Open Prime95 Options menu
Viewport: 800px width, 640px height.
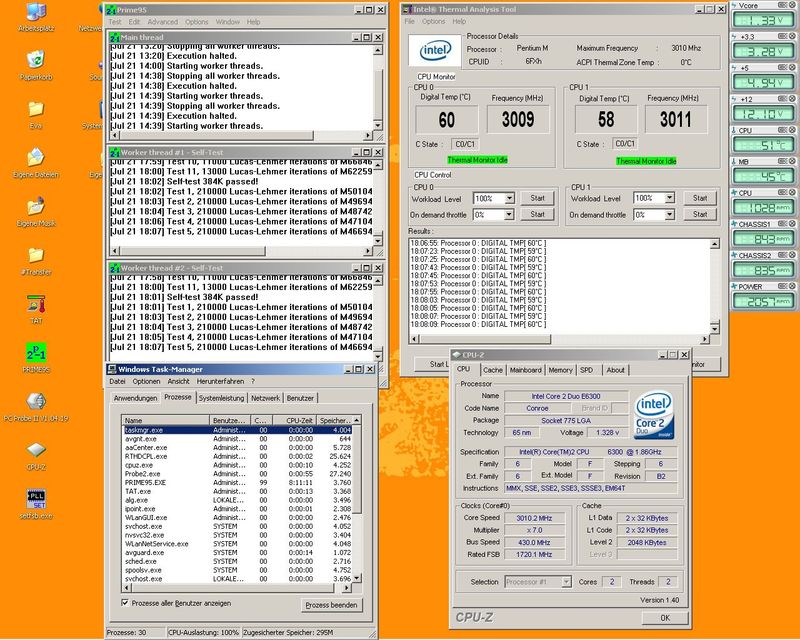coord(196,22)
